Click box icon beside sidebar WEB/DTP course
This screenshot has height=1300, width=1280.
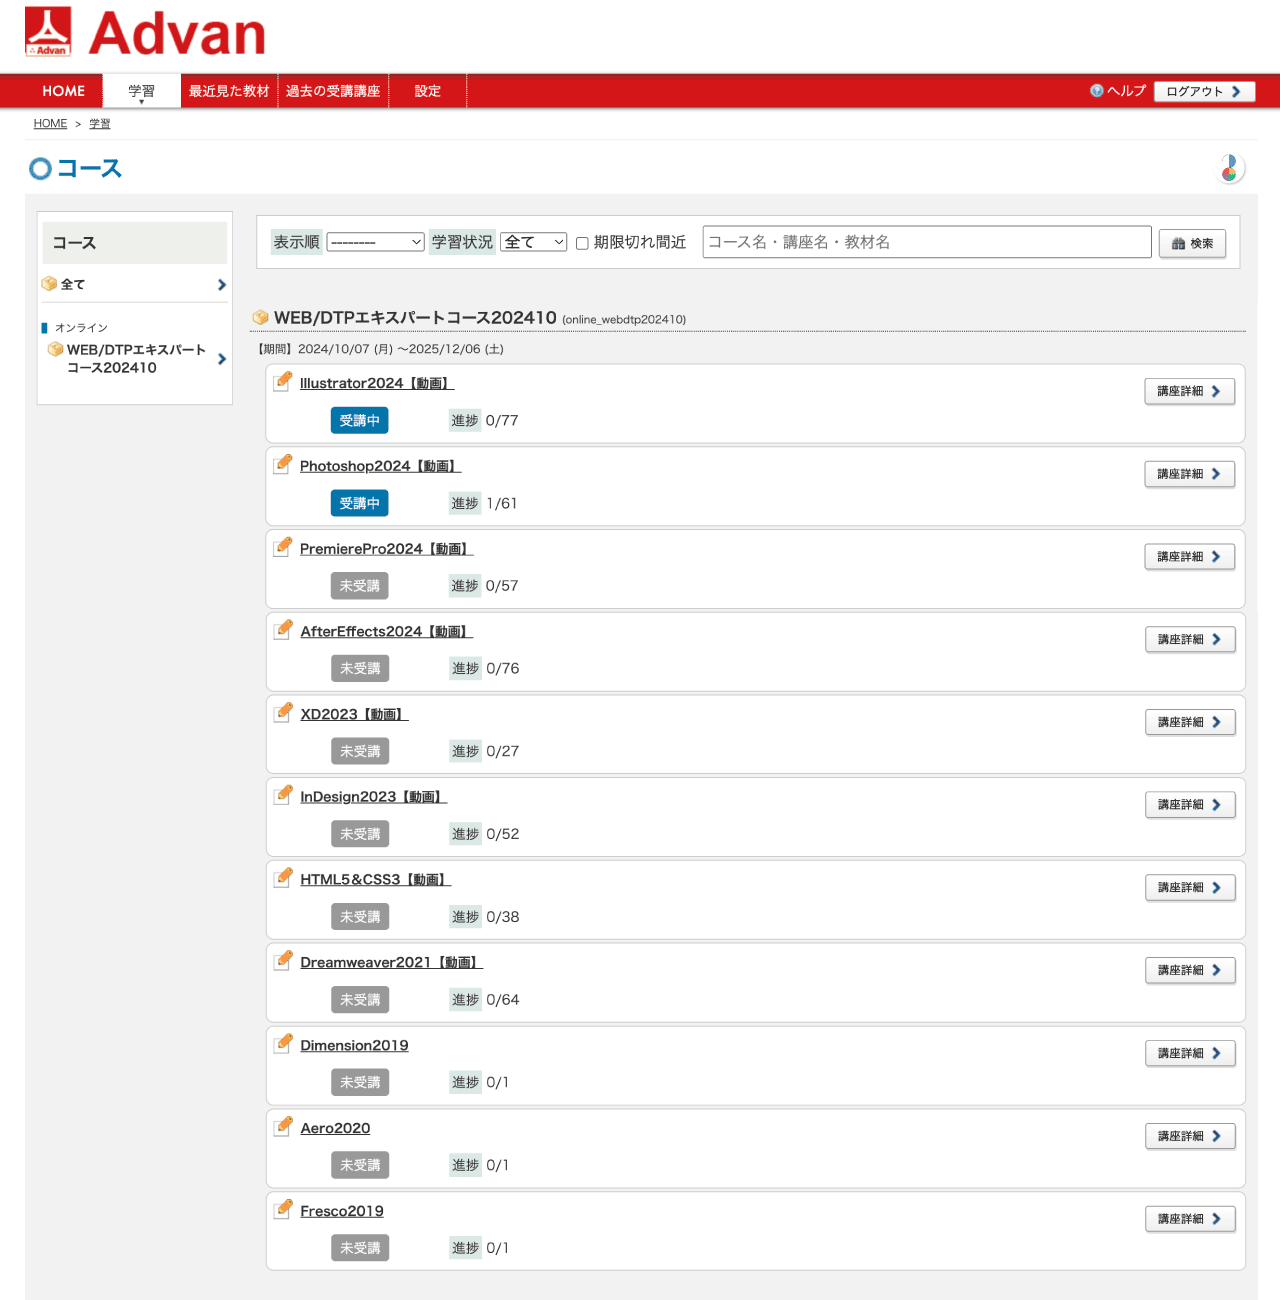(56, 349)
